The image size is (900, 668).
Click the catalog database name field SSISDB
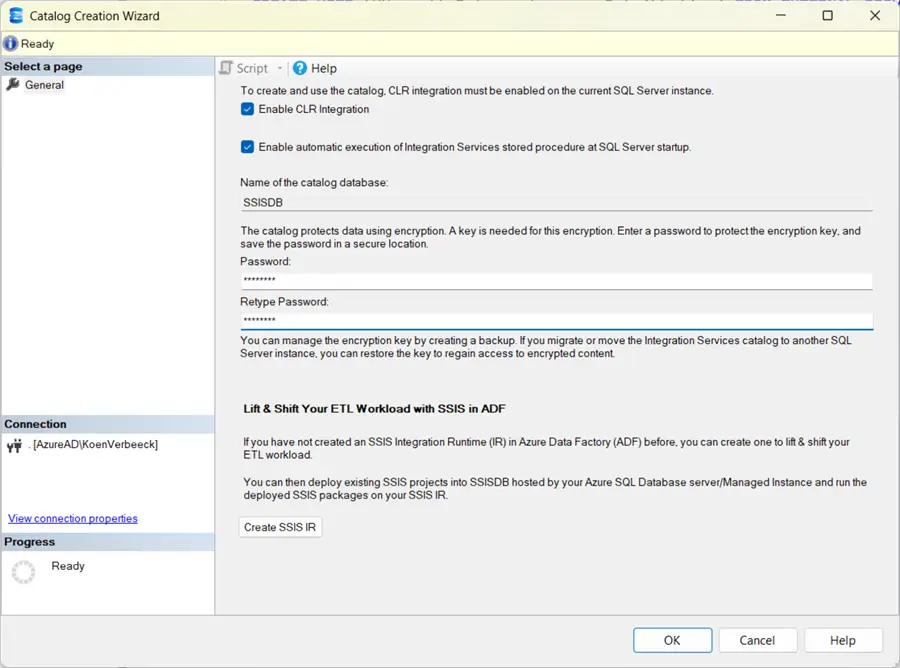[x=556, y=203]
